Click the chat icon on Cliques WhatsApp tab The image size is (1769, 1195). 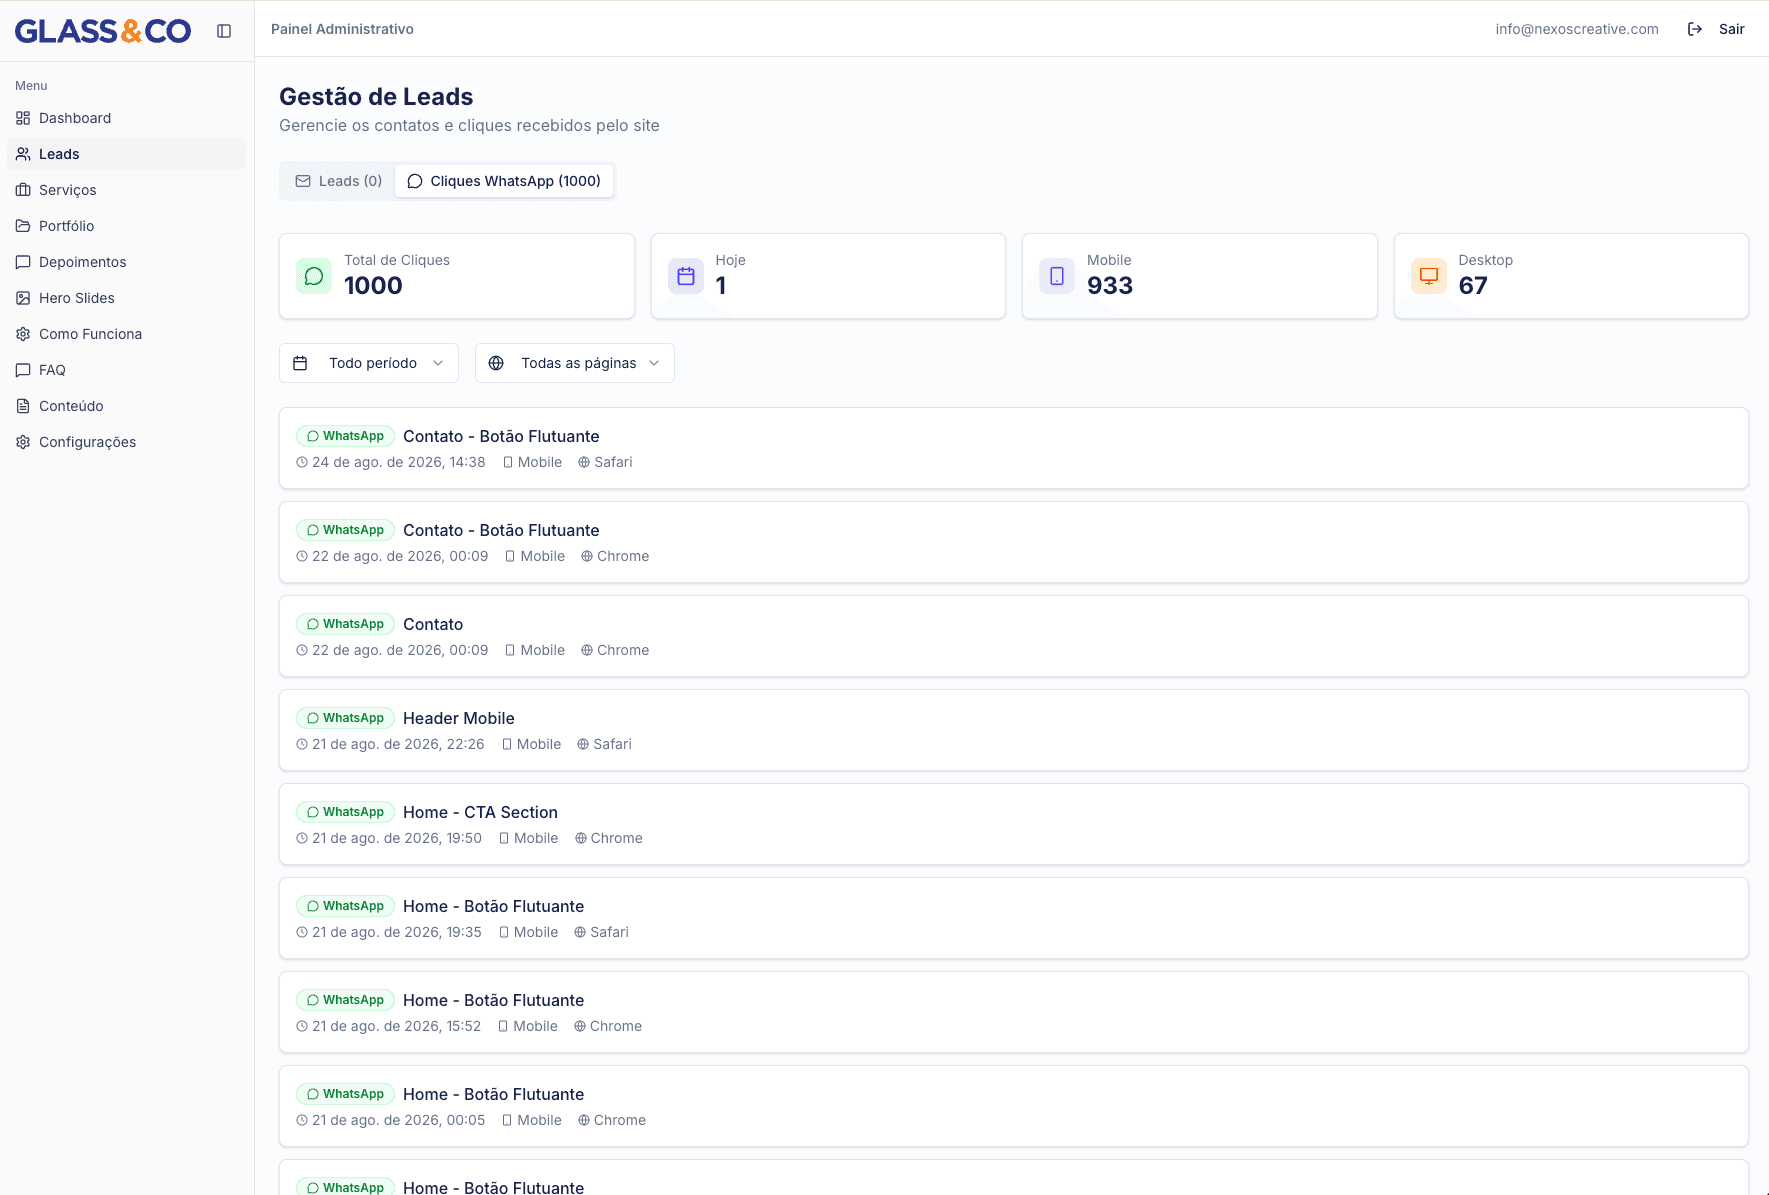(415, 181)
